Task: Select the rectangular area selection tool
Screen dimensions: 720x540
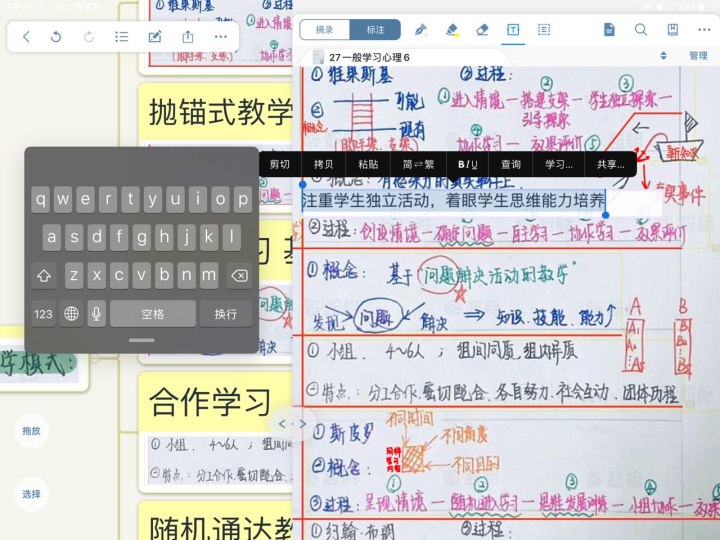Action: 544,30
